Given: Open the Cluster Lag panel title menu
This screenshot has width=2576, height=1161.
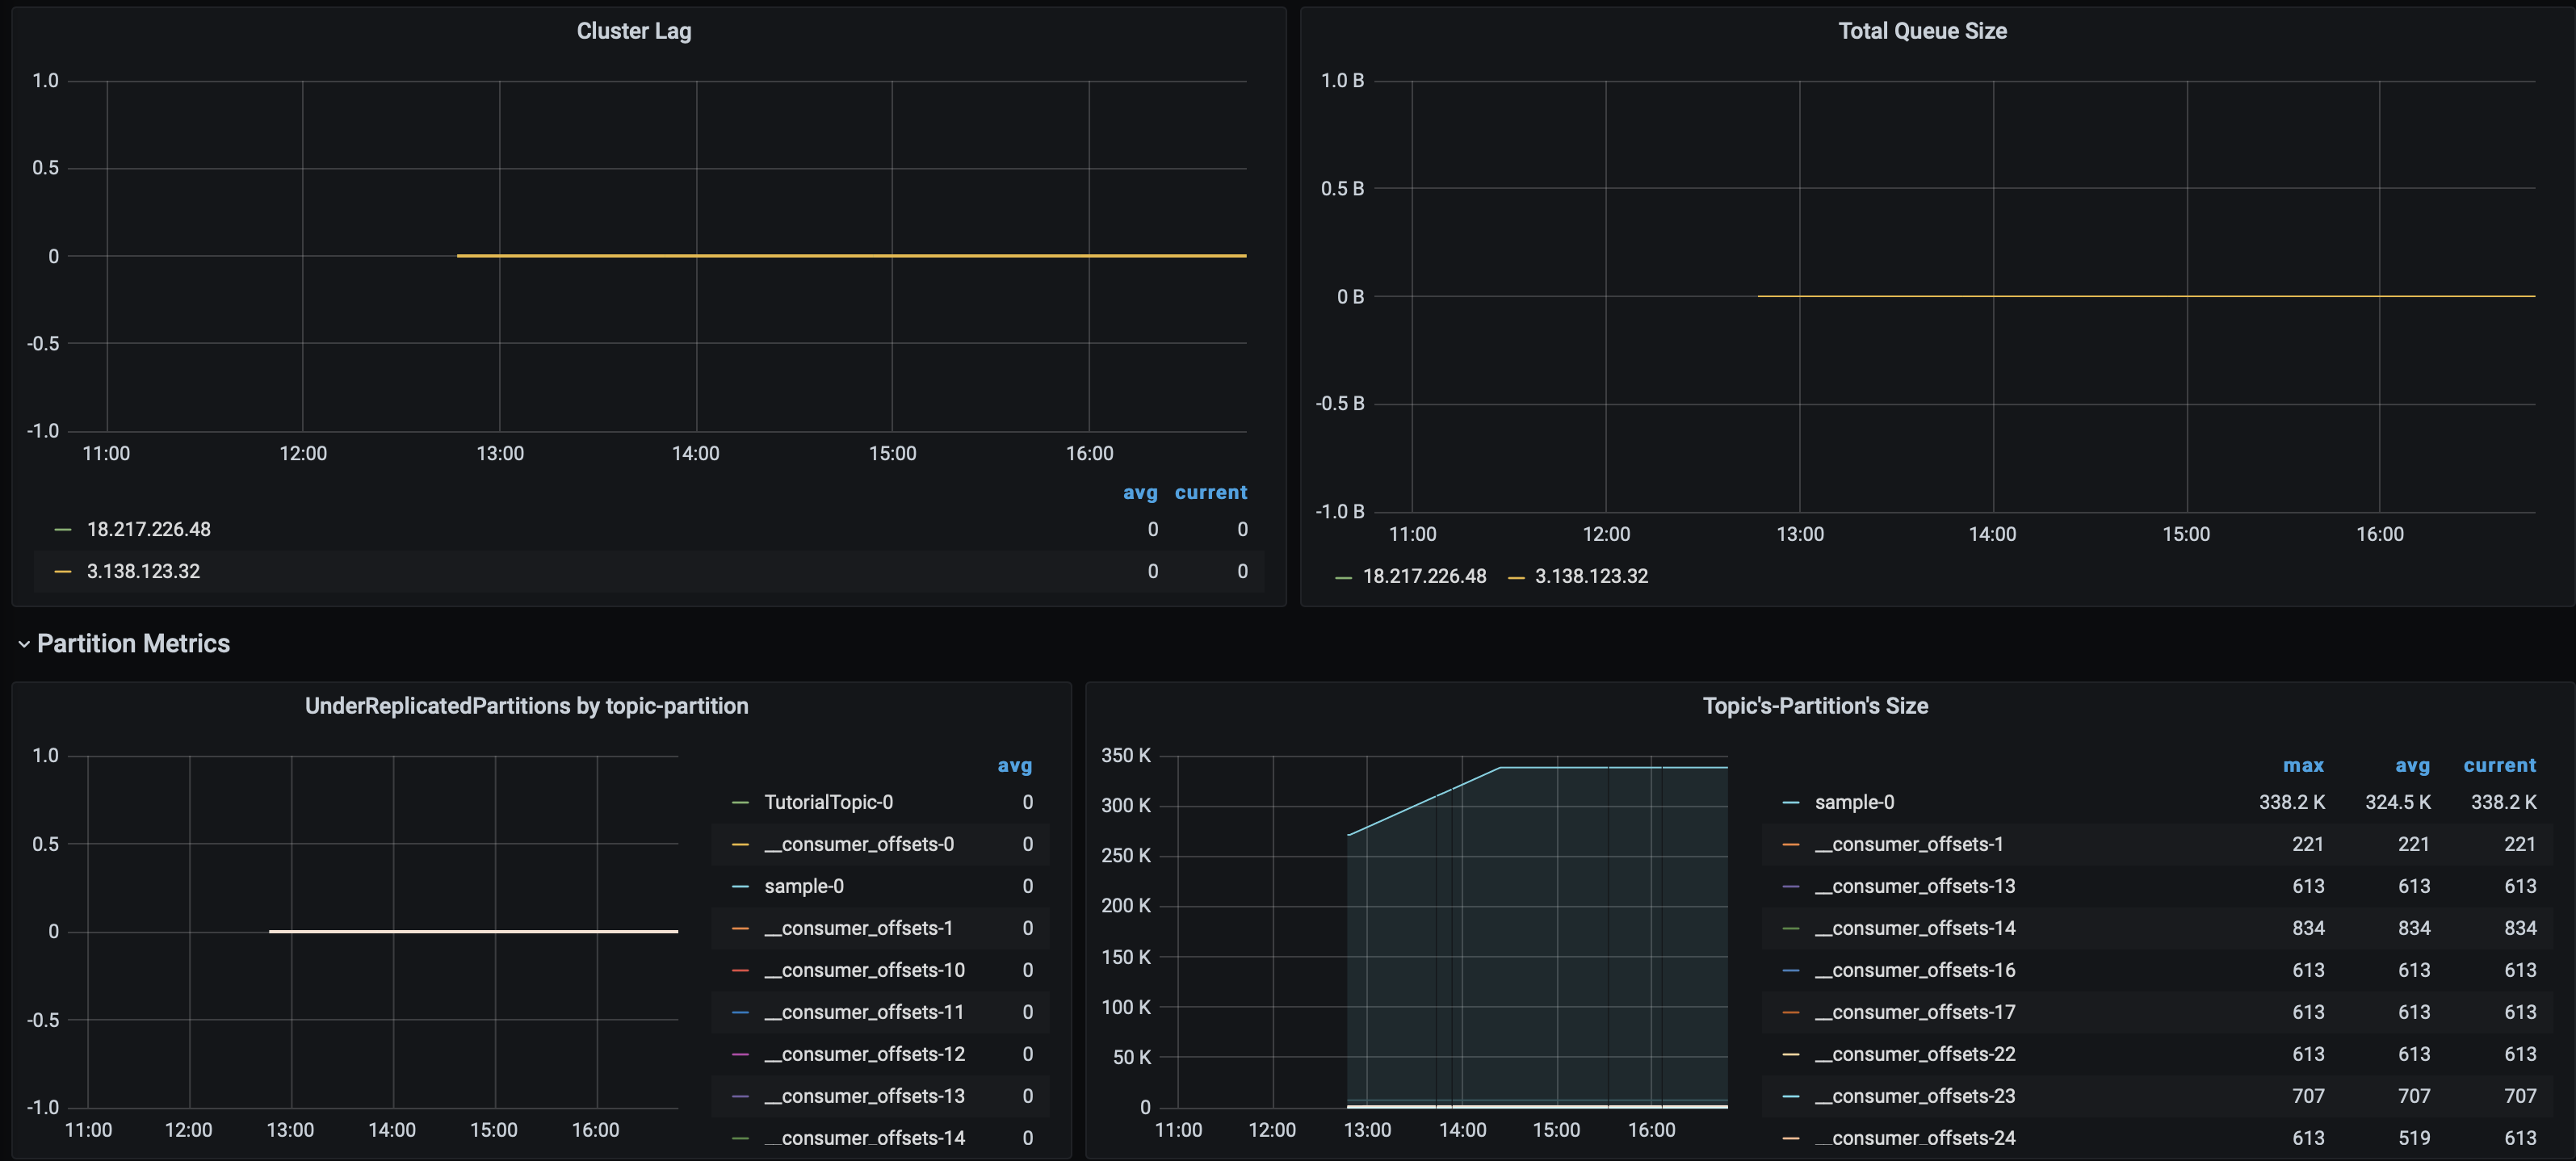Looking at the screenshot, I should (x=633, y=31).
